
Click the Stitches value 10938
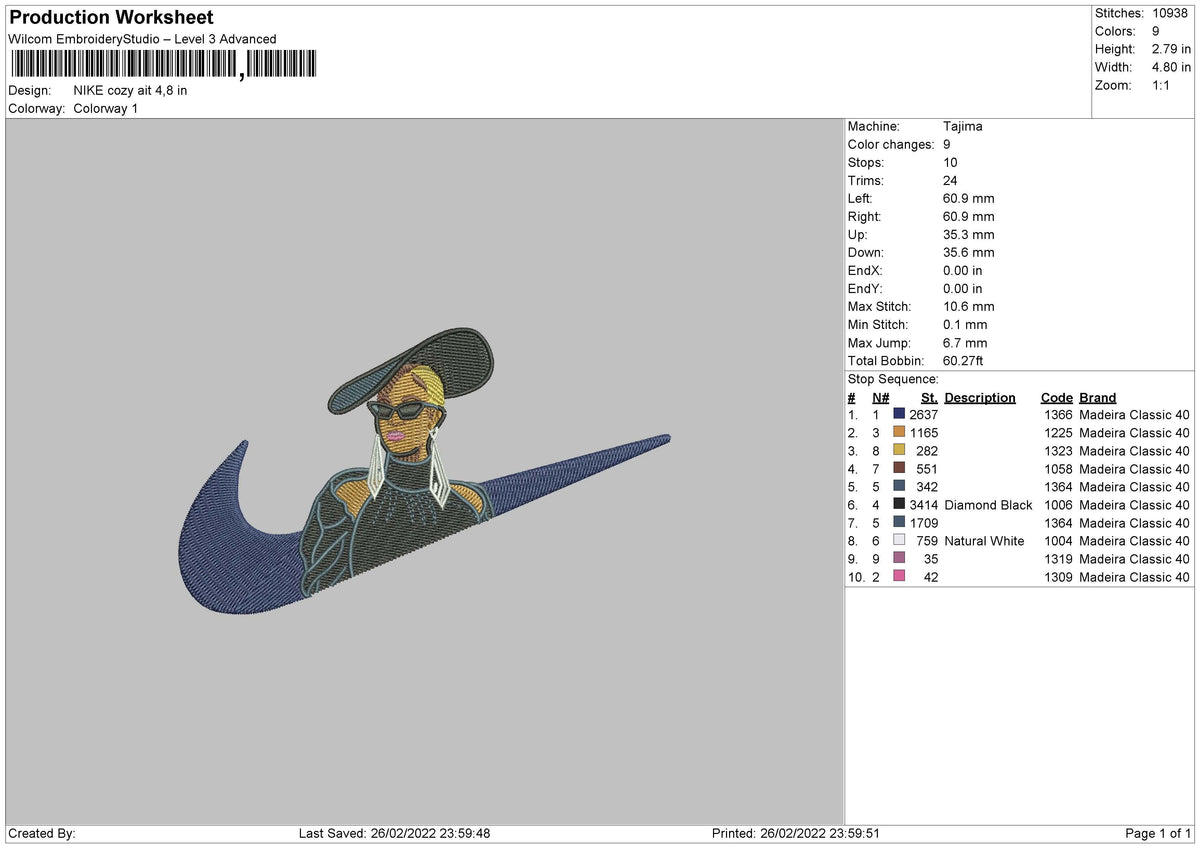click(x=1170, y=13)
